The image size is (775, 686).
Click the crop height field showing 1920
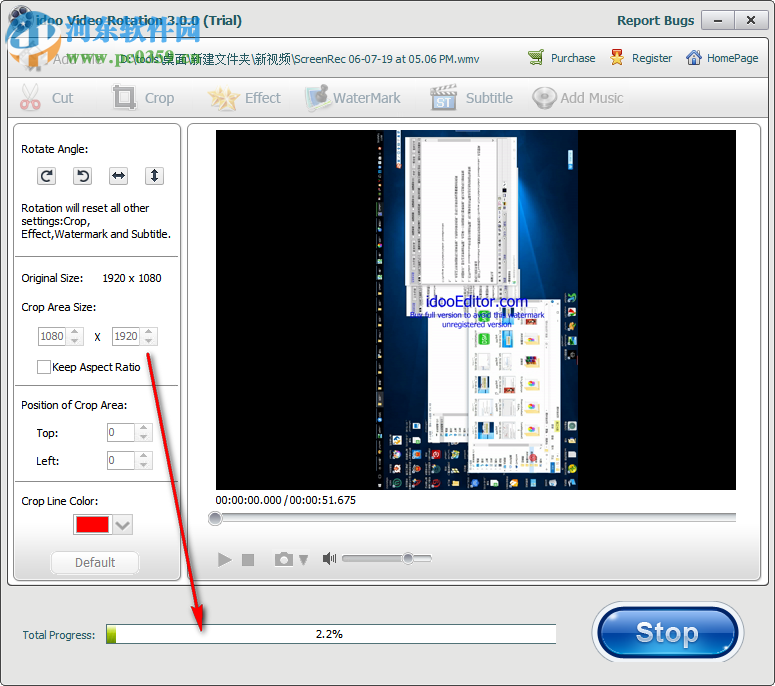(x=126, y=336)
